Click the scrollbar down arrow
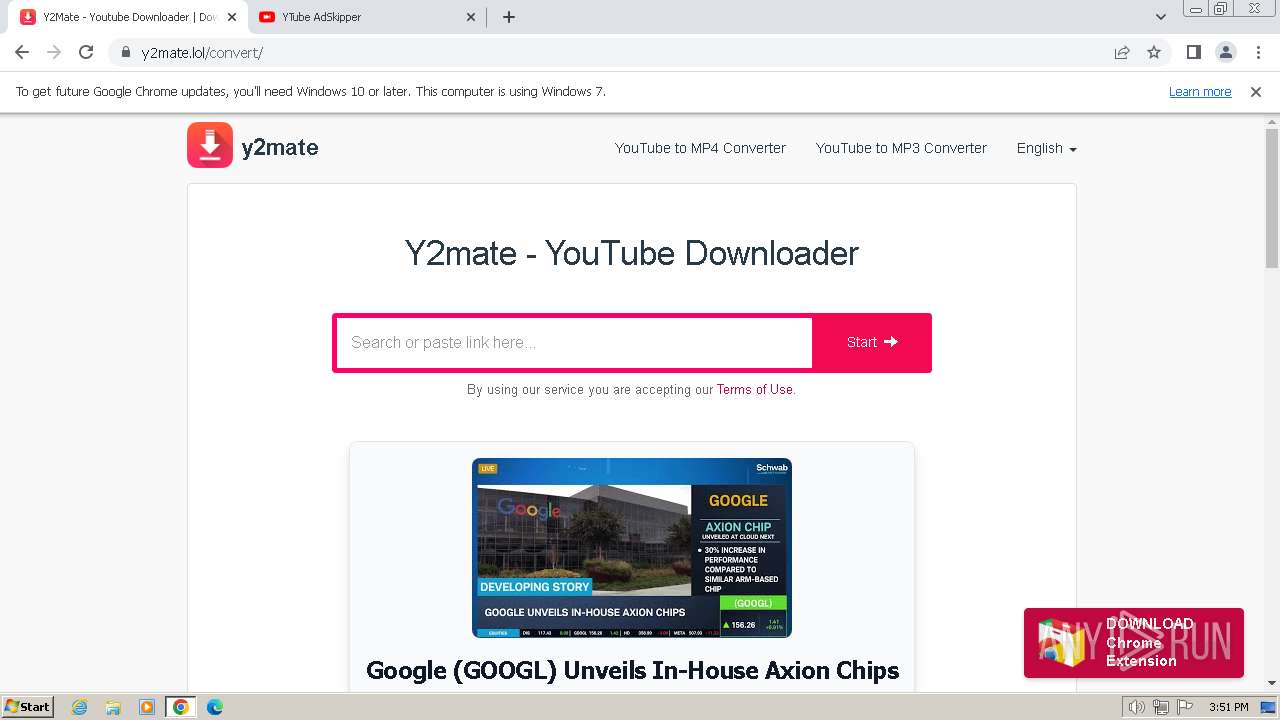1280x720 pixels. pyautogui.click(x=1272, y=683)
